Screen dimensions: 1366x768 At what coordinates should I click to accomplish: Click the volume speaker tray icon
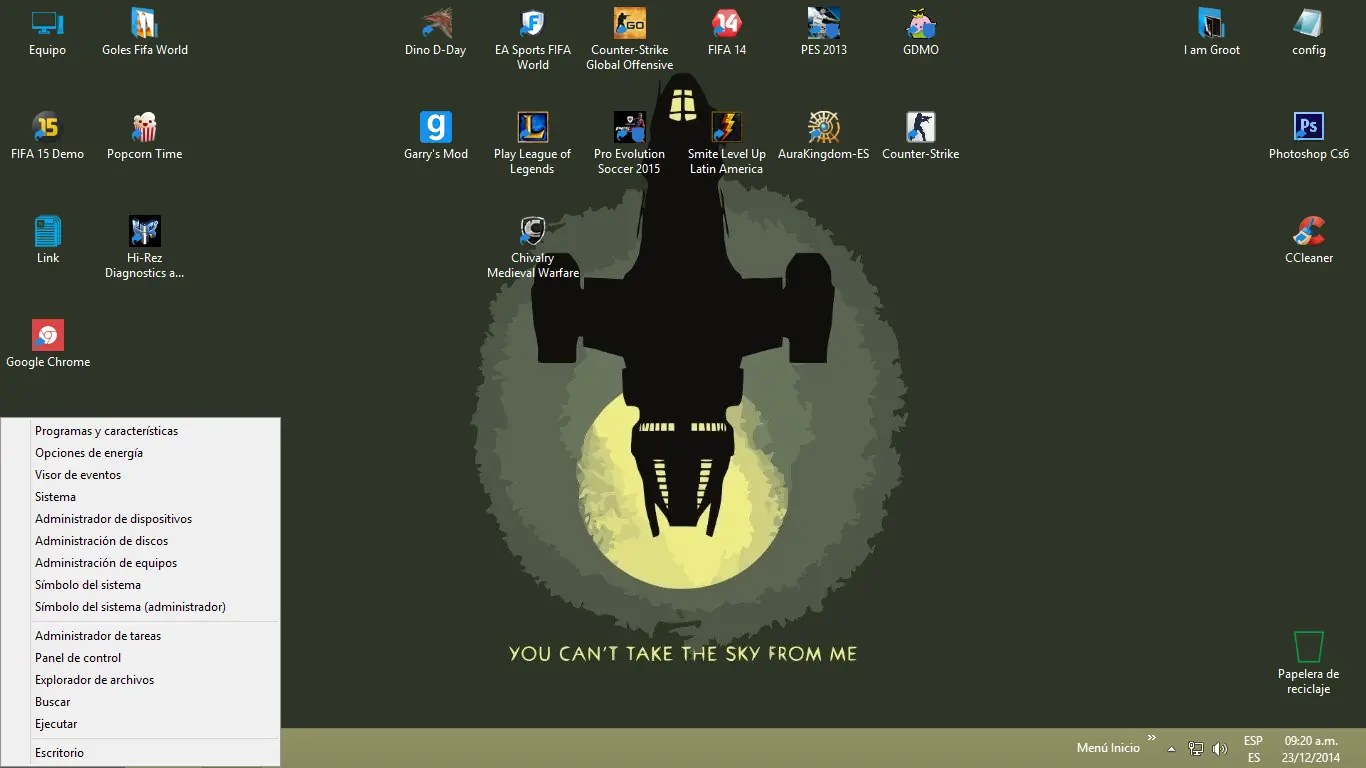click(1219, 748)
